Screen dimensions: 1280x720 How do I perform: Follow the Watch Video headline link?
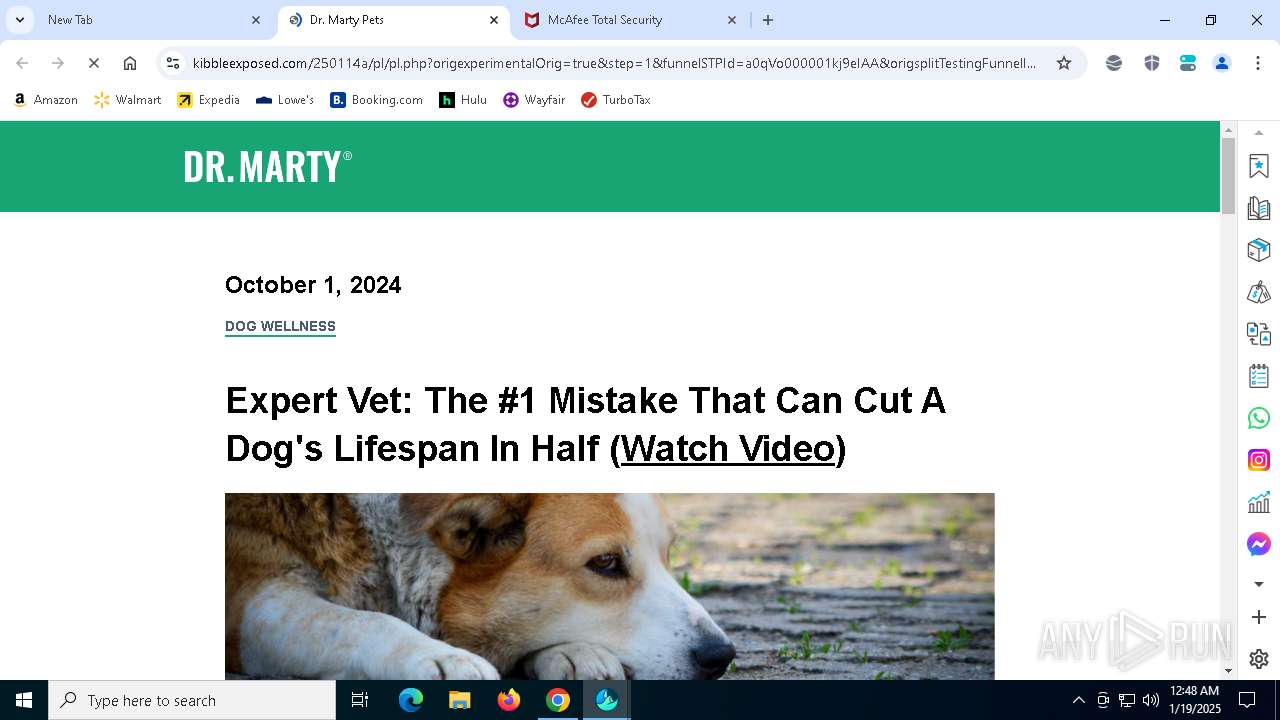(x=728, y=448)
